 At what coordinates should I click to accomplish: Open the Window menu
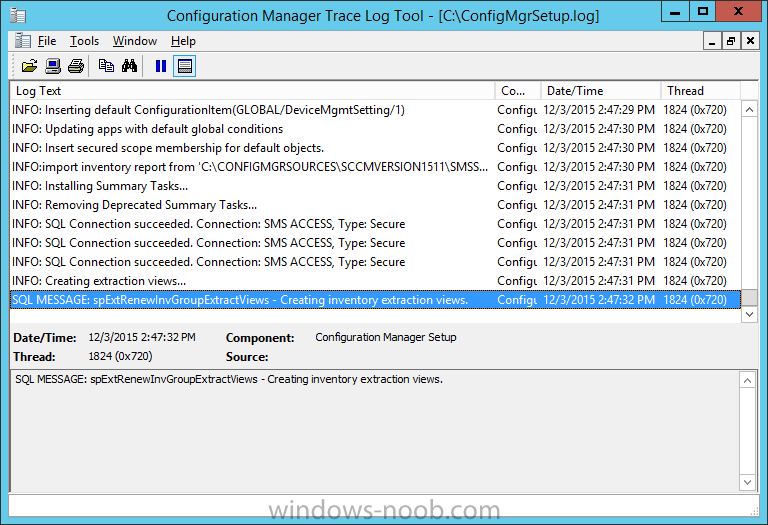click(x=135, y=41)
